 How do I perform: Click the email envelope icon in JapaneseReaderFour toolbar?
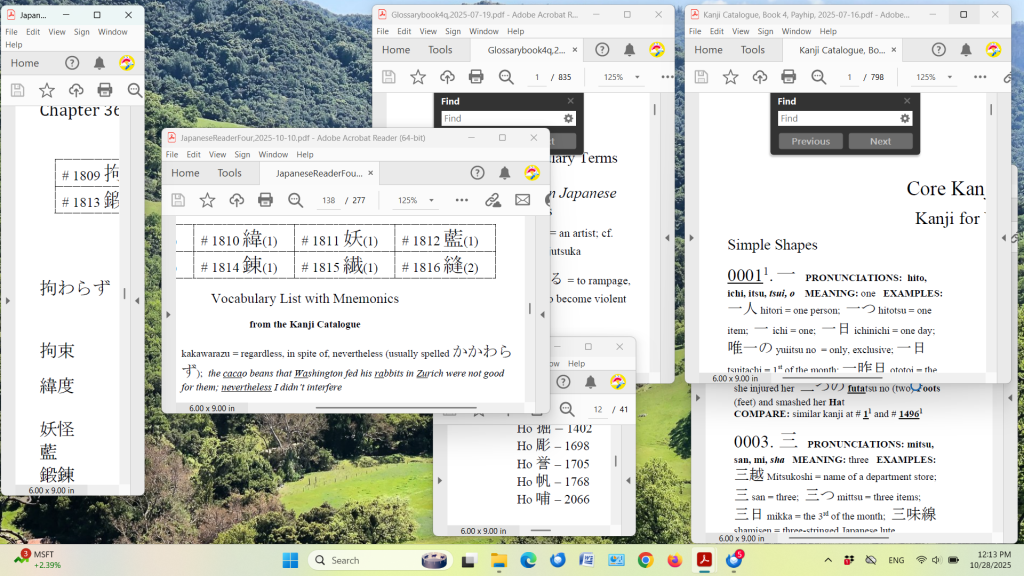point(522,200)
